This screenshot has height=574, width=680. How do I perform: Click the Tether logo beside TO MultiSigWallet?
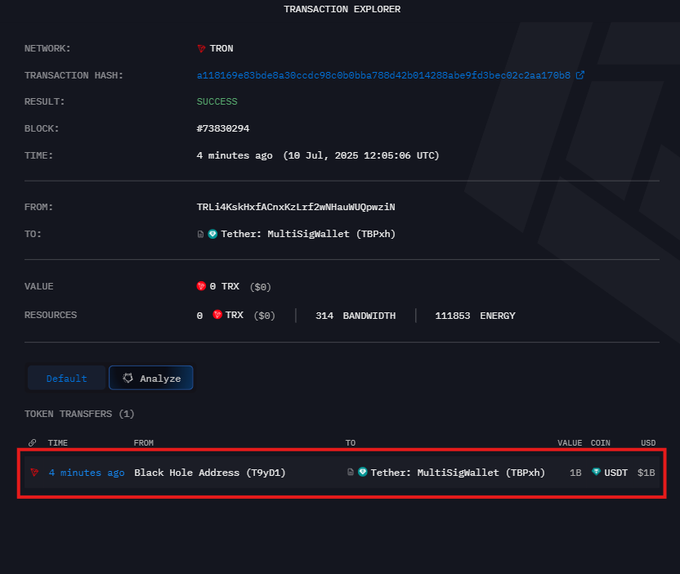coord(212,234)
